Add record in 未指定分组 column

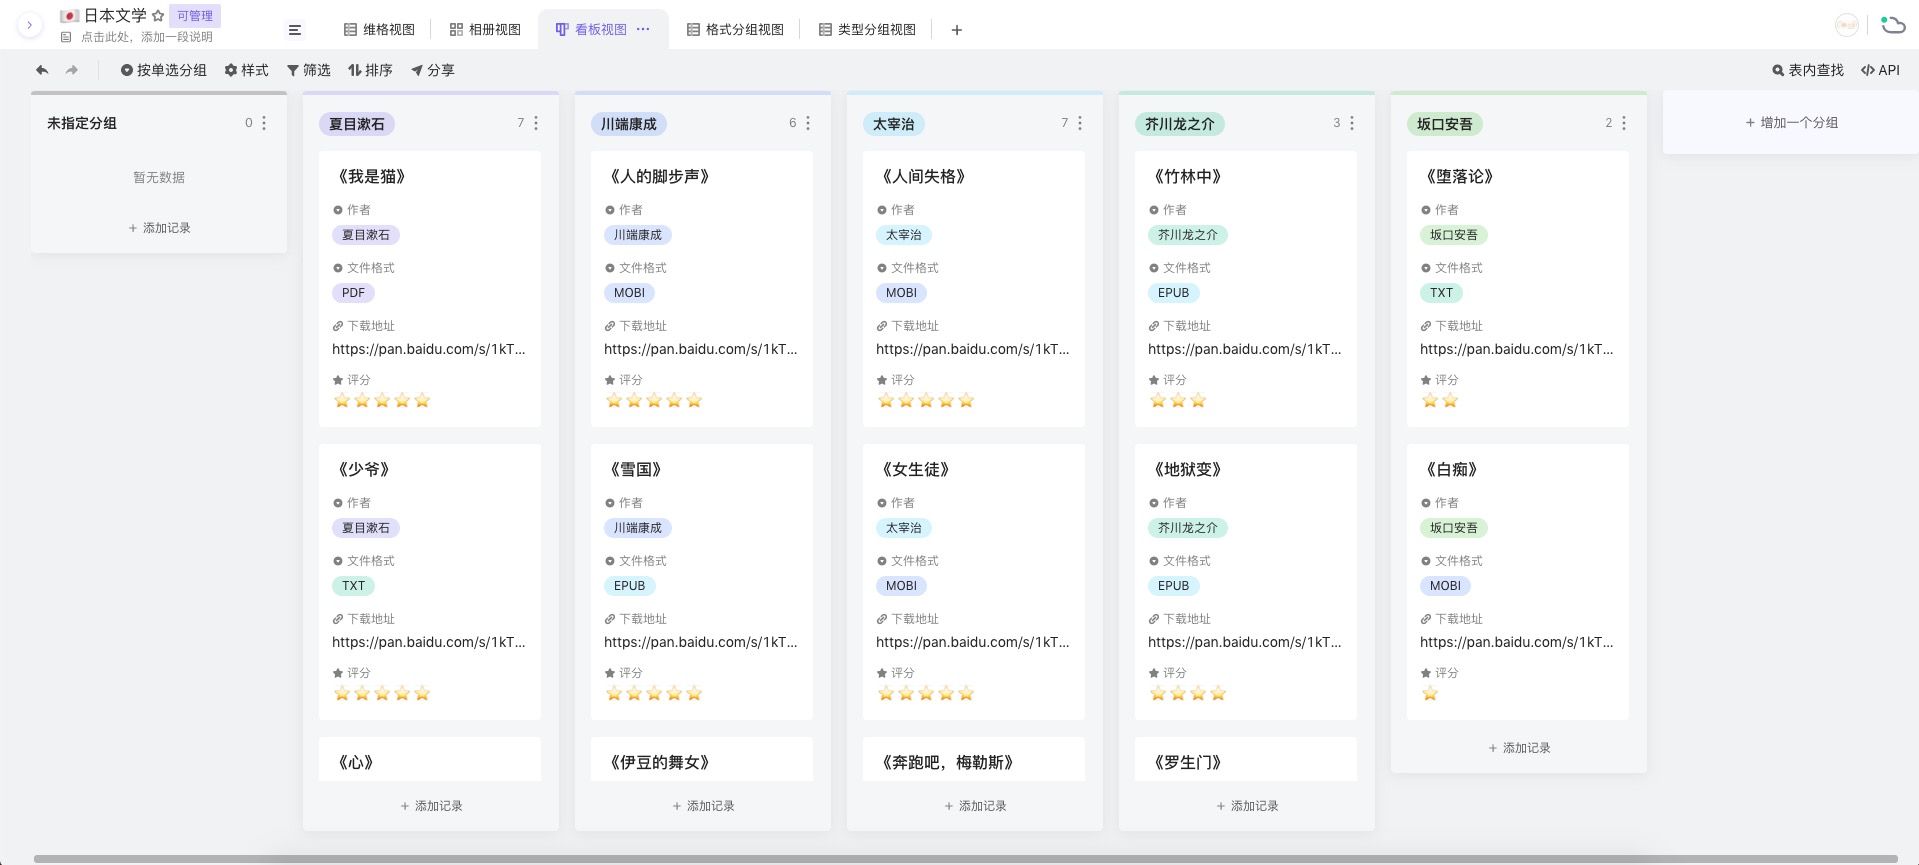click(x=159, y=228)
